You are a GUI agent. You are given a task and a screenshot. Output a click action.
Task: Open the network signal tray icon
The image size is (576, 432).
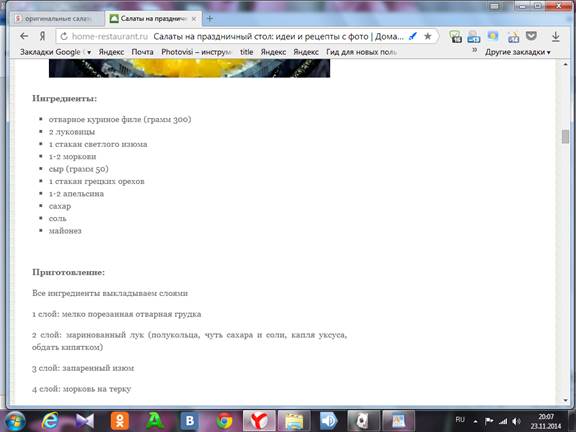pos(503,421)
